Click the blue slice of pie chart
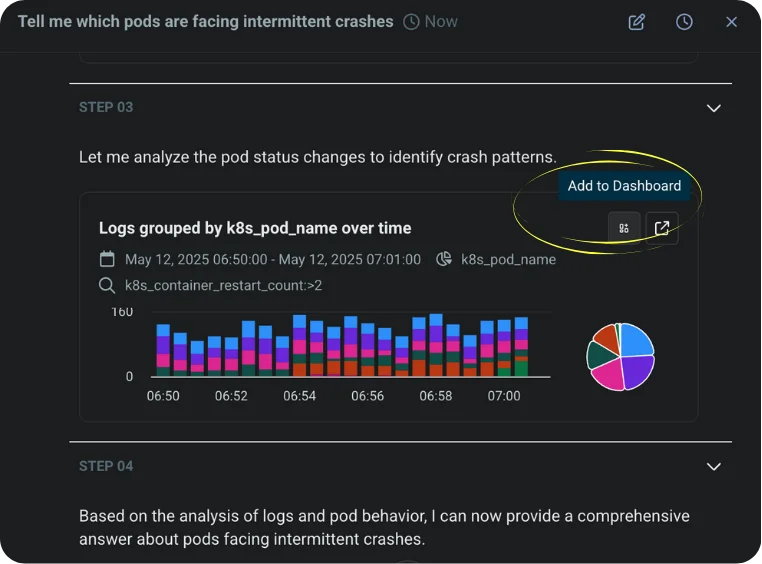Image resolution: width=762 pixels, height=564 pixels. pos(636,340)
